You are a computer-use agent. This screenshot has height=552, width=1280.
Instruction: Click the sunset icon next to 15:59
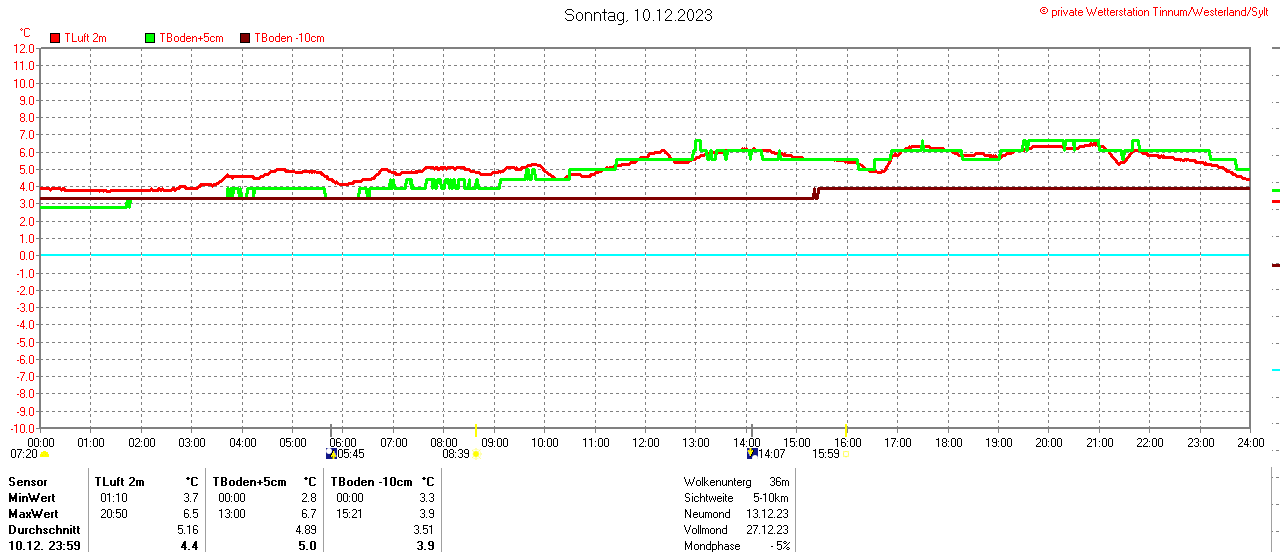pos(846,454)
